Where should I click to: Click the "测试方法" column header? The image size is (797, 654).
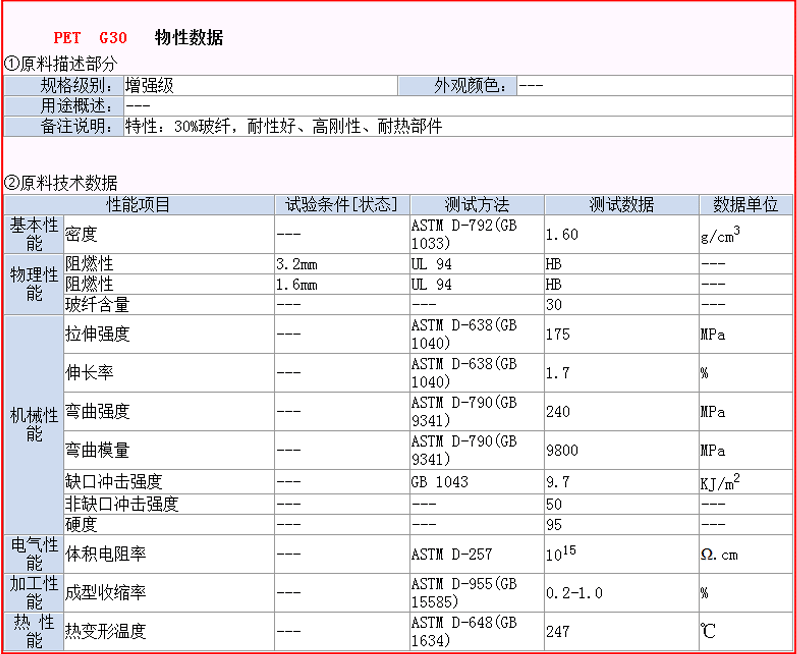[475, 204]
